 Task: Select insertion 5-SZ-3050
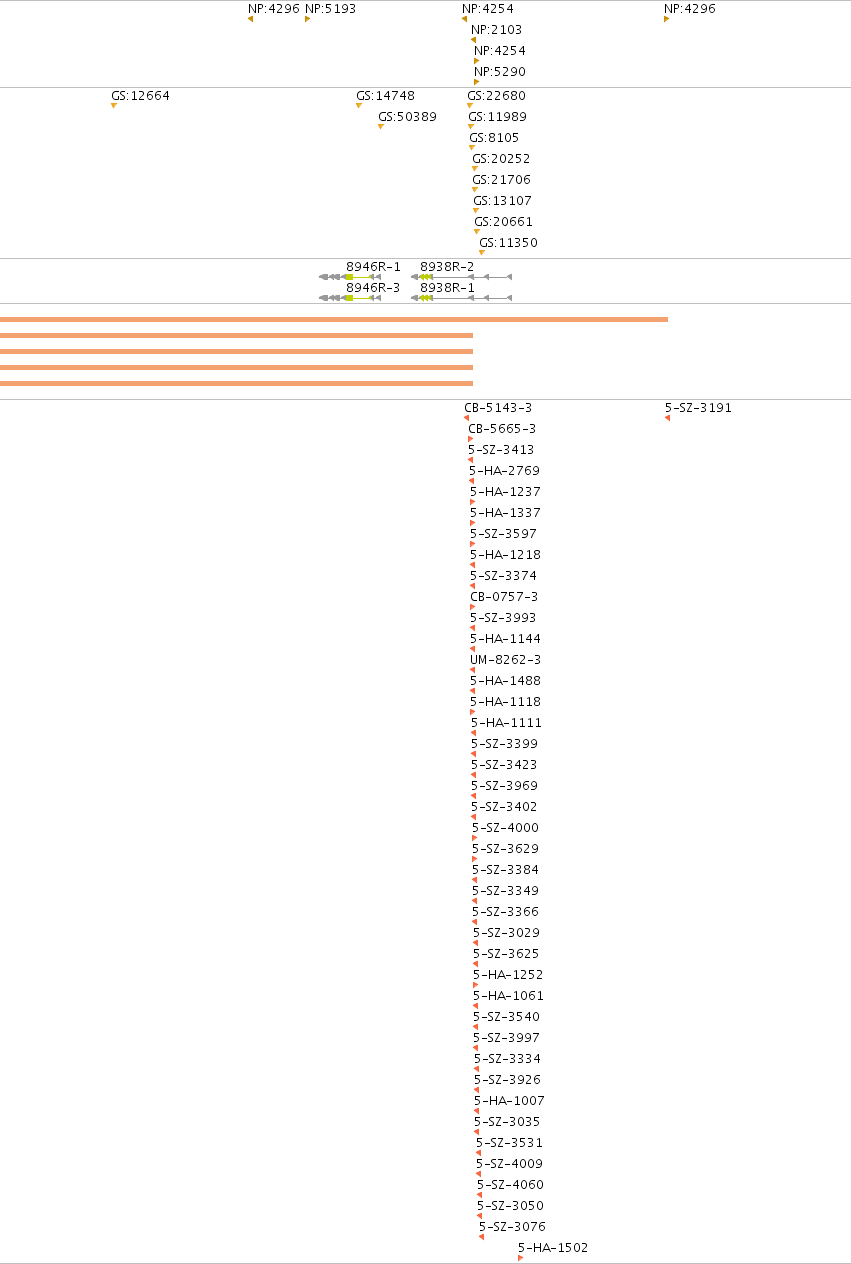pyautogui.click(x=511, y=1206)
